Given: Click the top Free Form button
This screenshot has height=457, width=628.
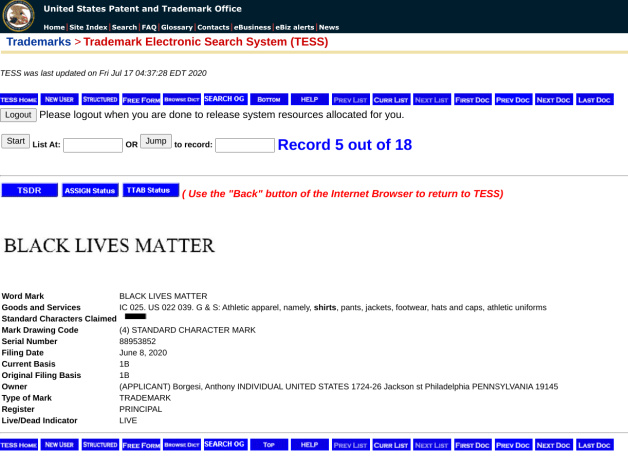Looking at the screenshot, I should point(141,99).
